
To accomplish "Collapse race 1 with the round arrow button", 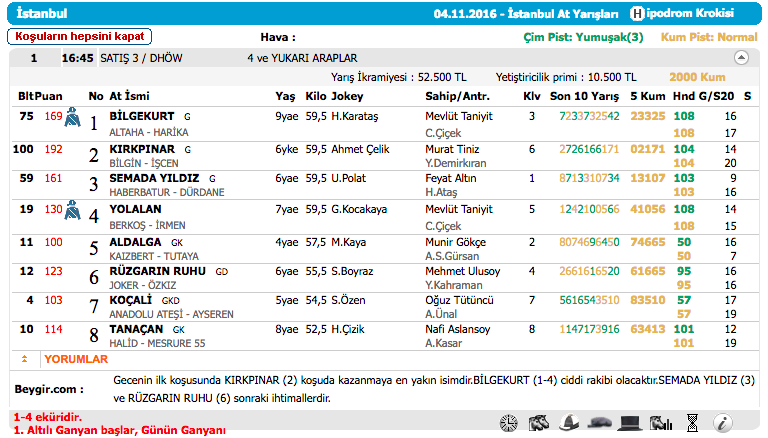I will tap(741, 58).
